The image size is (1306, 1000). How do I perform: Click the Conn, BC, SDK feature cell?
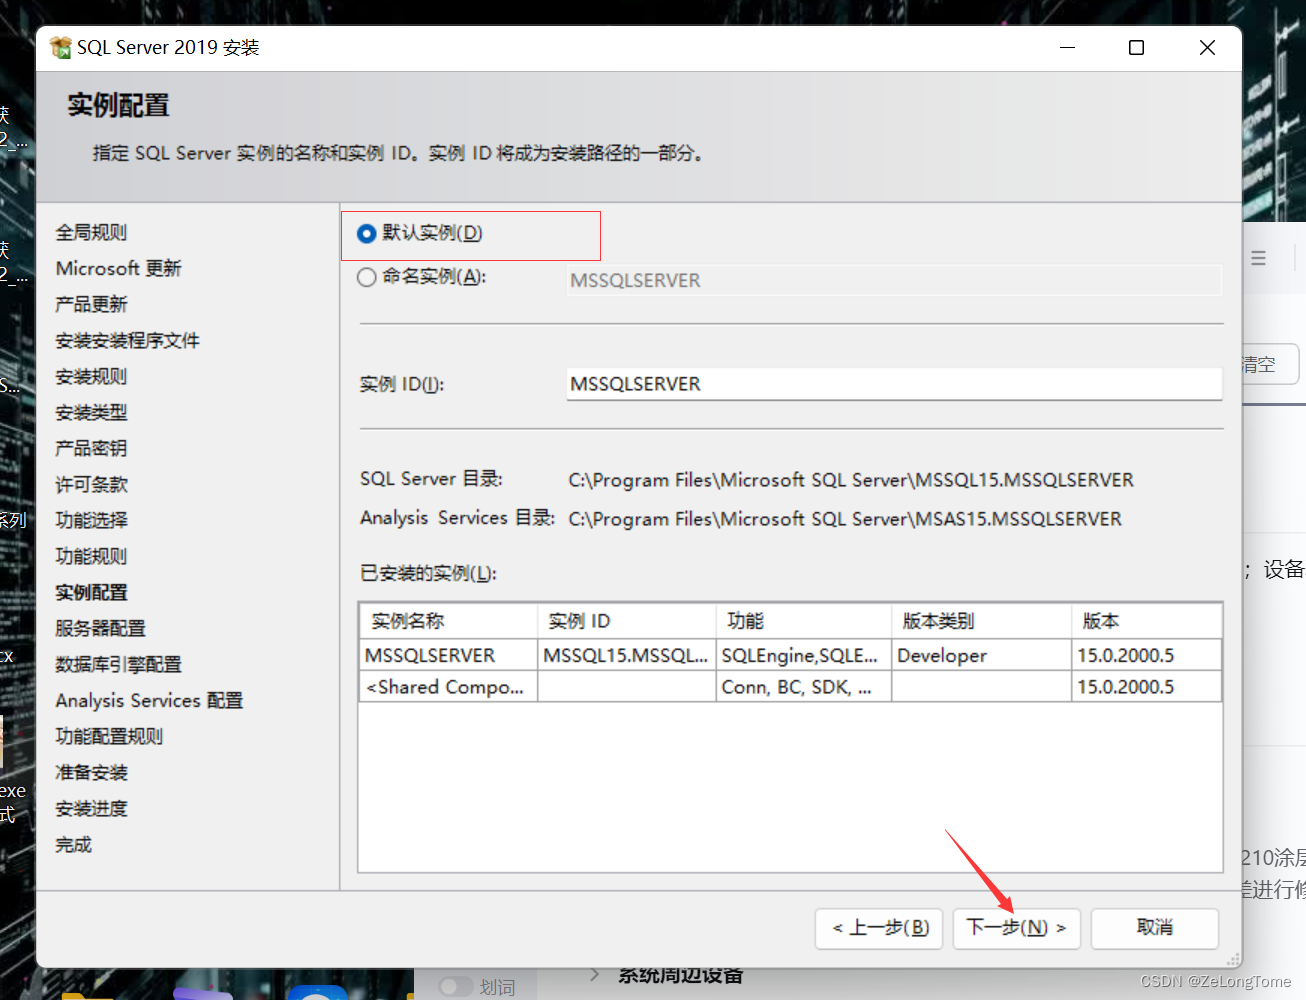[804, 687]
